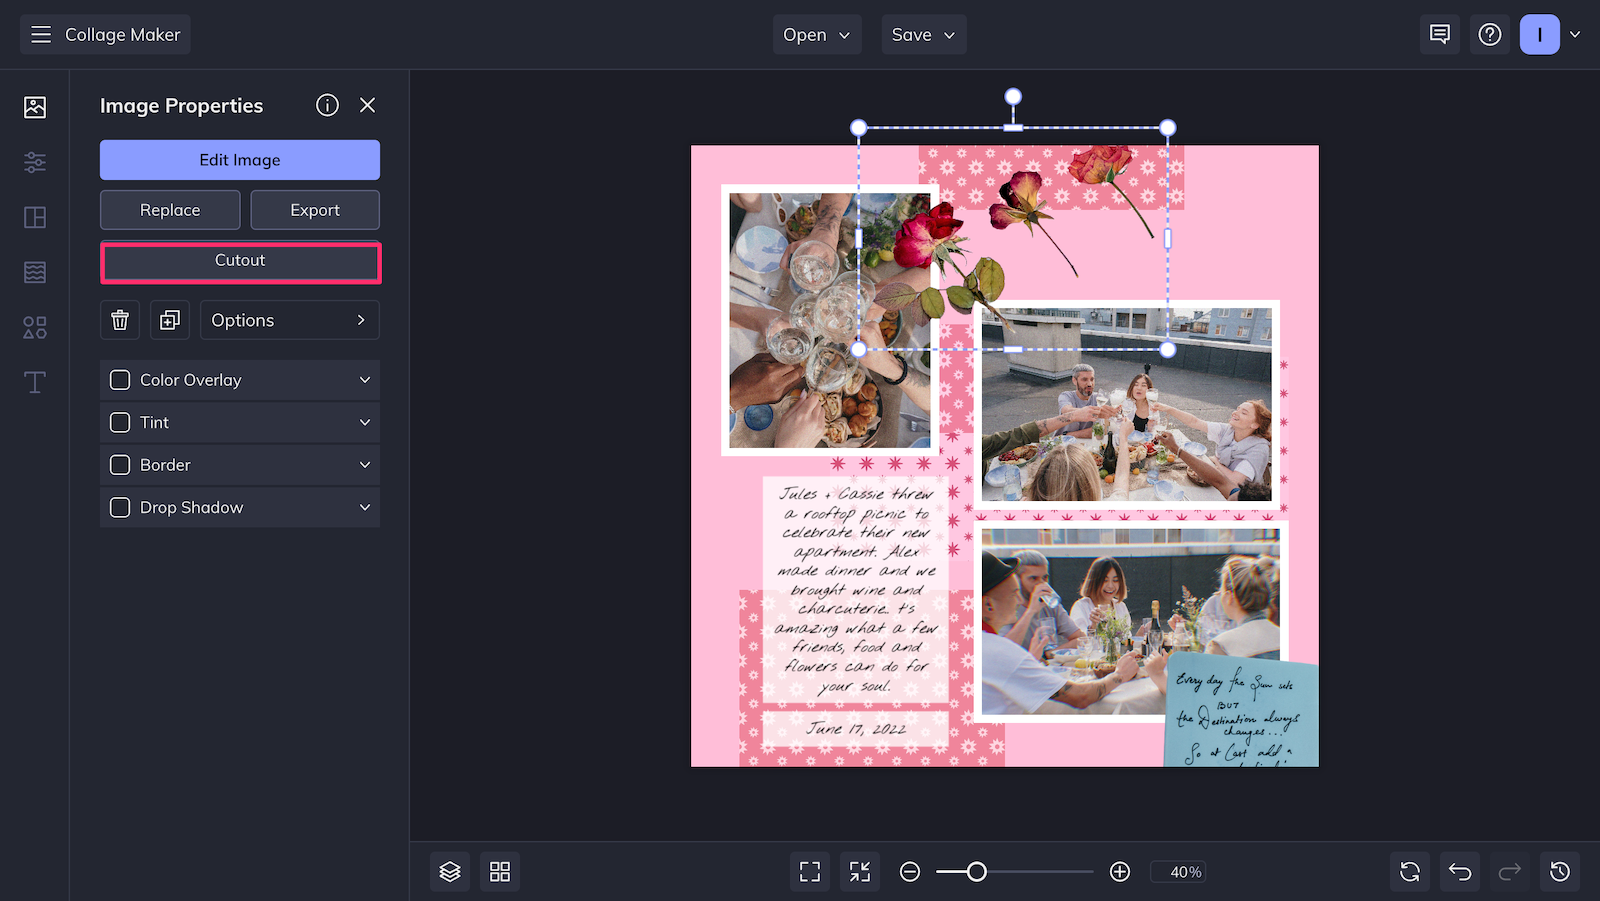Open the Photos panel in the sidebar
Viewport: 1600px width, 901px height.
point(34,106)
